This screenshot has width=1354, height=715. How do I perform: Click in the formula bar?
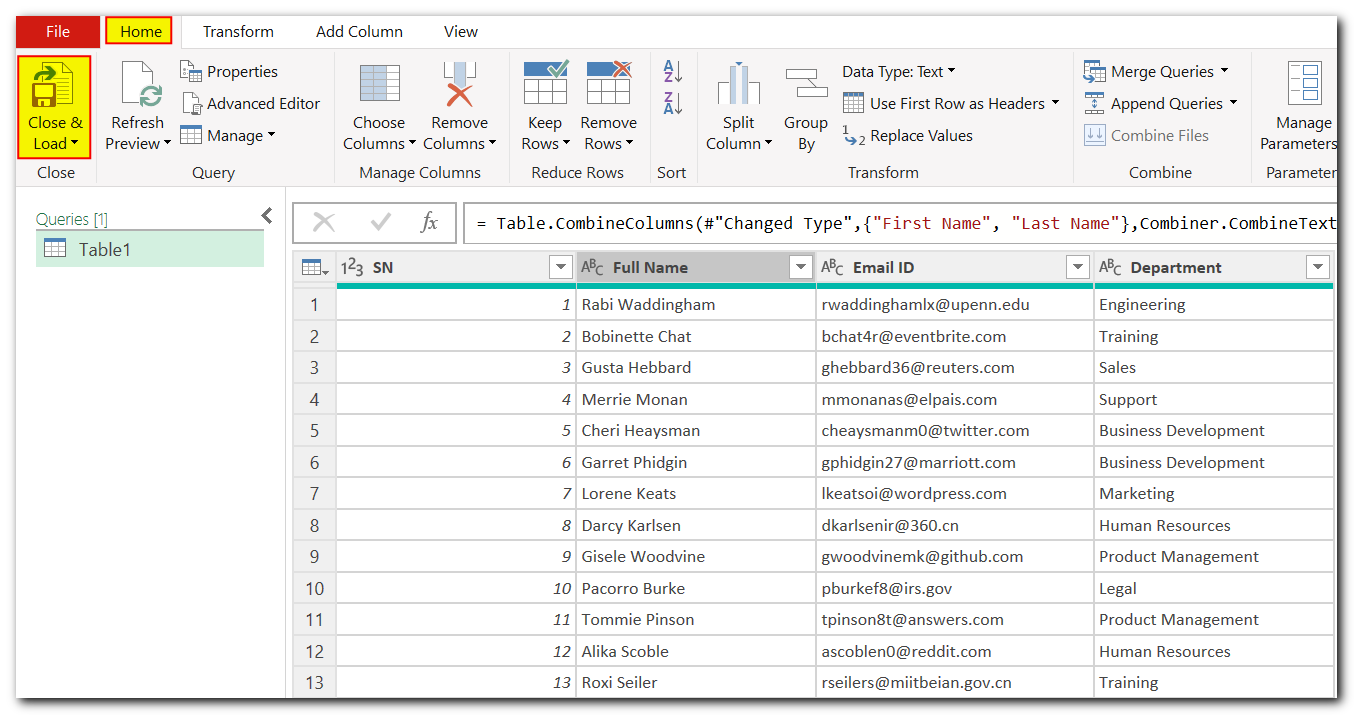(900, 223)
